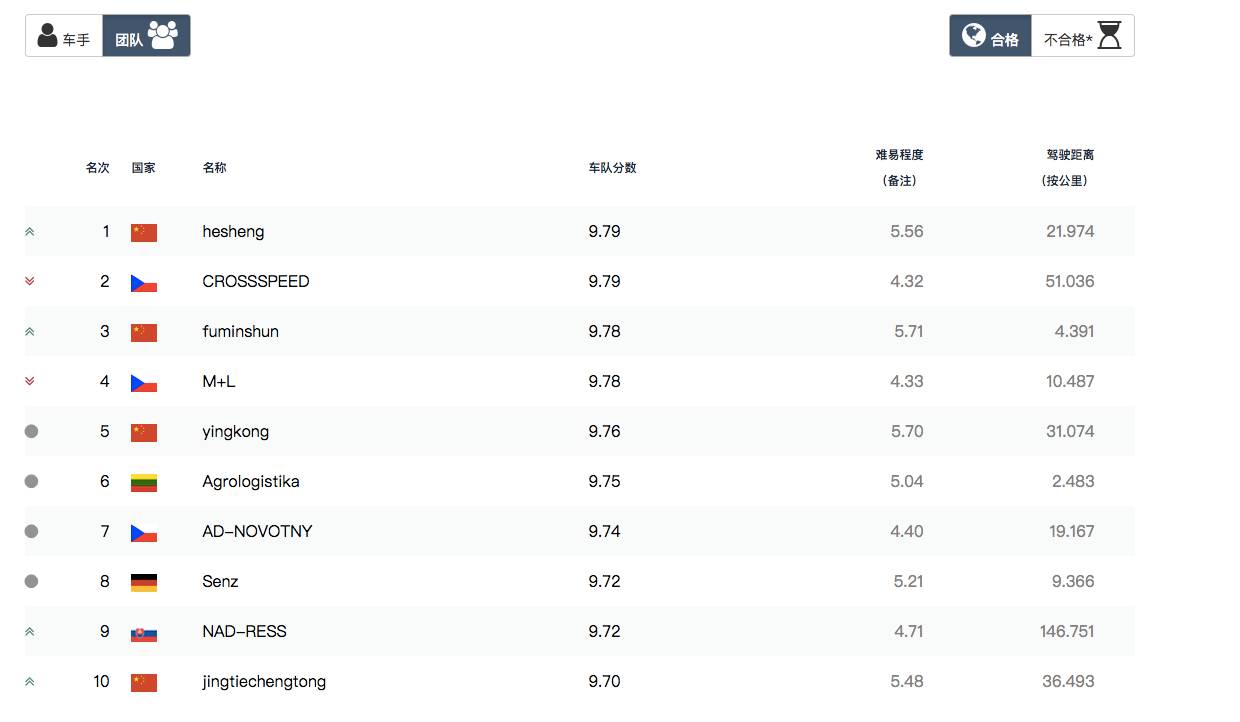
Task: Select yingkong's score 9.76
Action: [605, 431]
